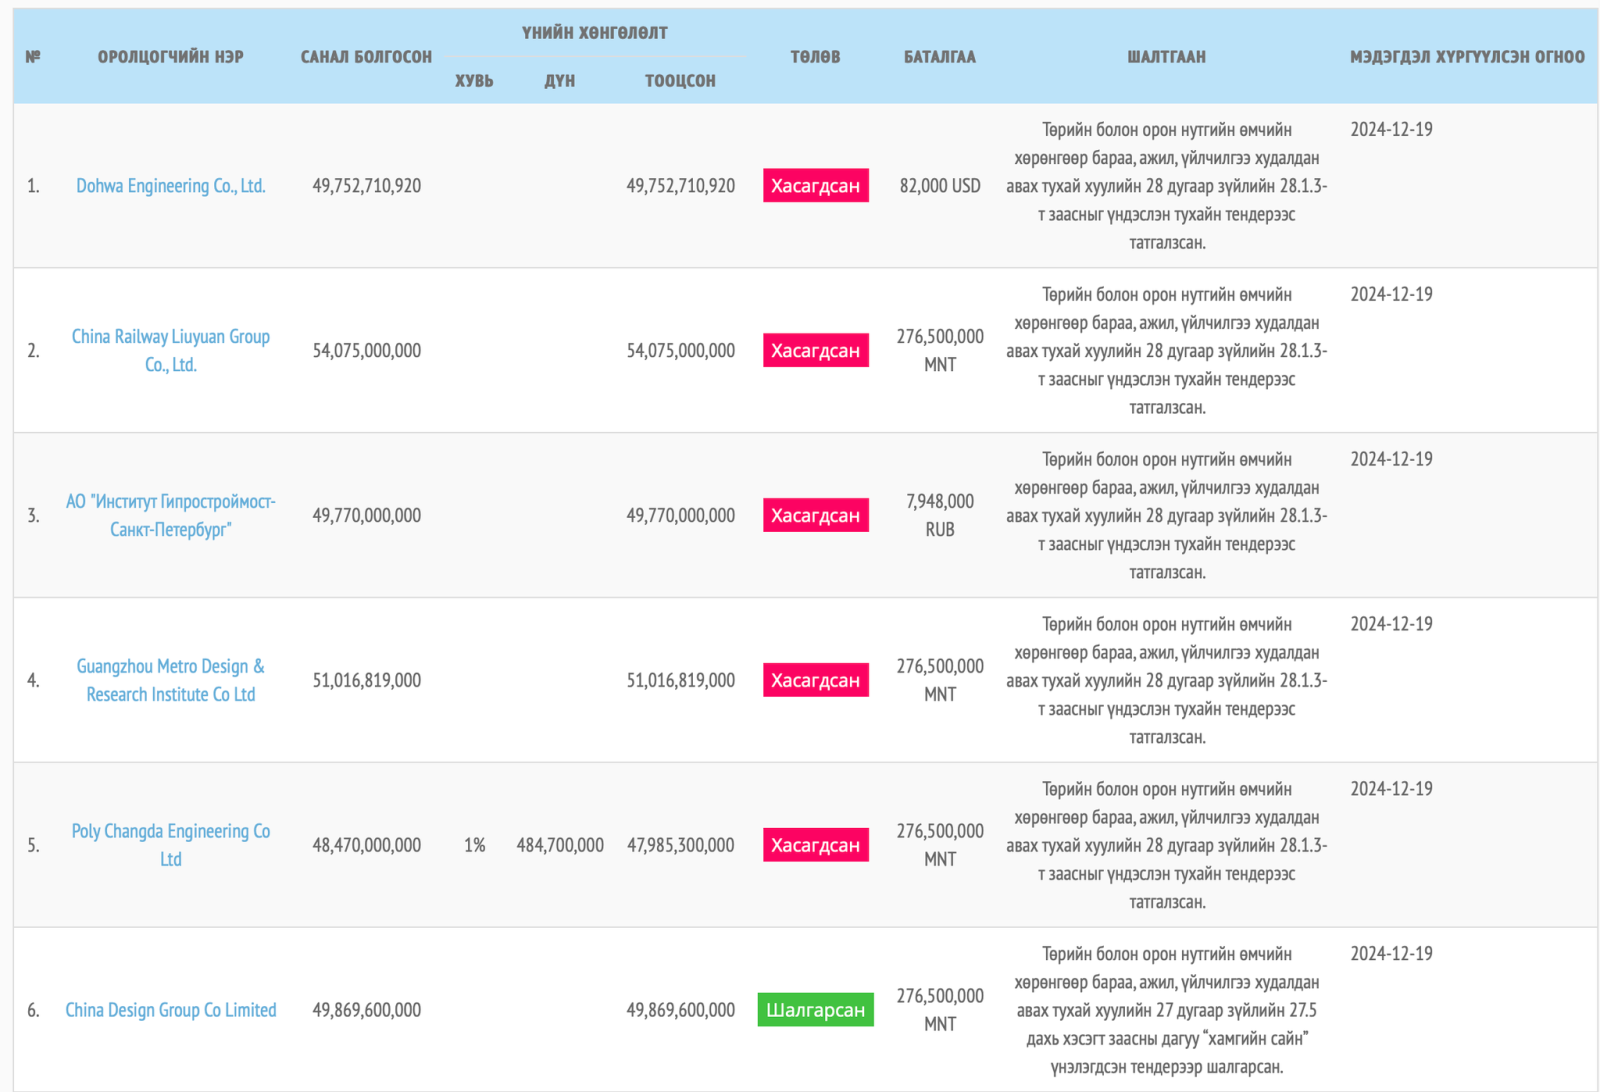Click the rejection reason text in Dohwa row
This screenshot has width=1600, height=1092.
(x=1167, y=186)
